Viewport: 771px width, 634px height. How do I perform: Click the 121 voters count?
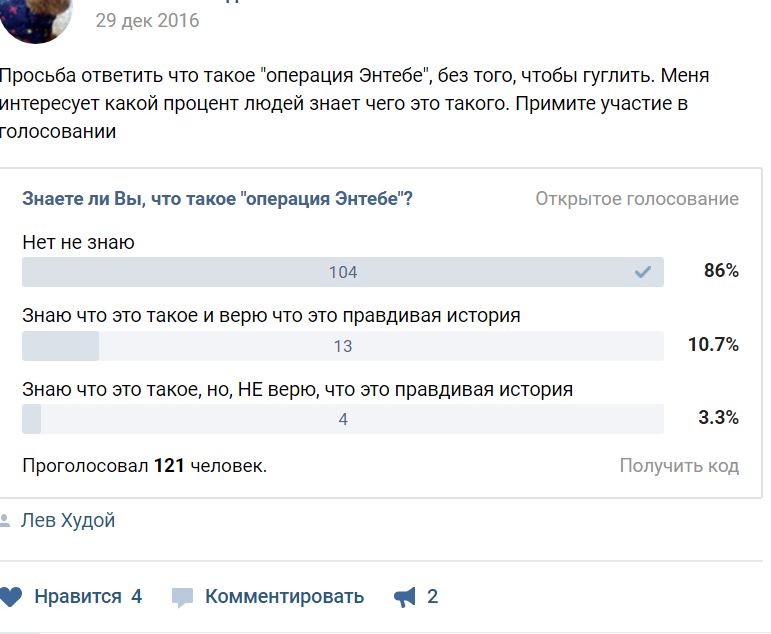[x=169, y=465]
